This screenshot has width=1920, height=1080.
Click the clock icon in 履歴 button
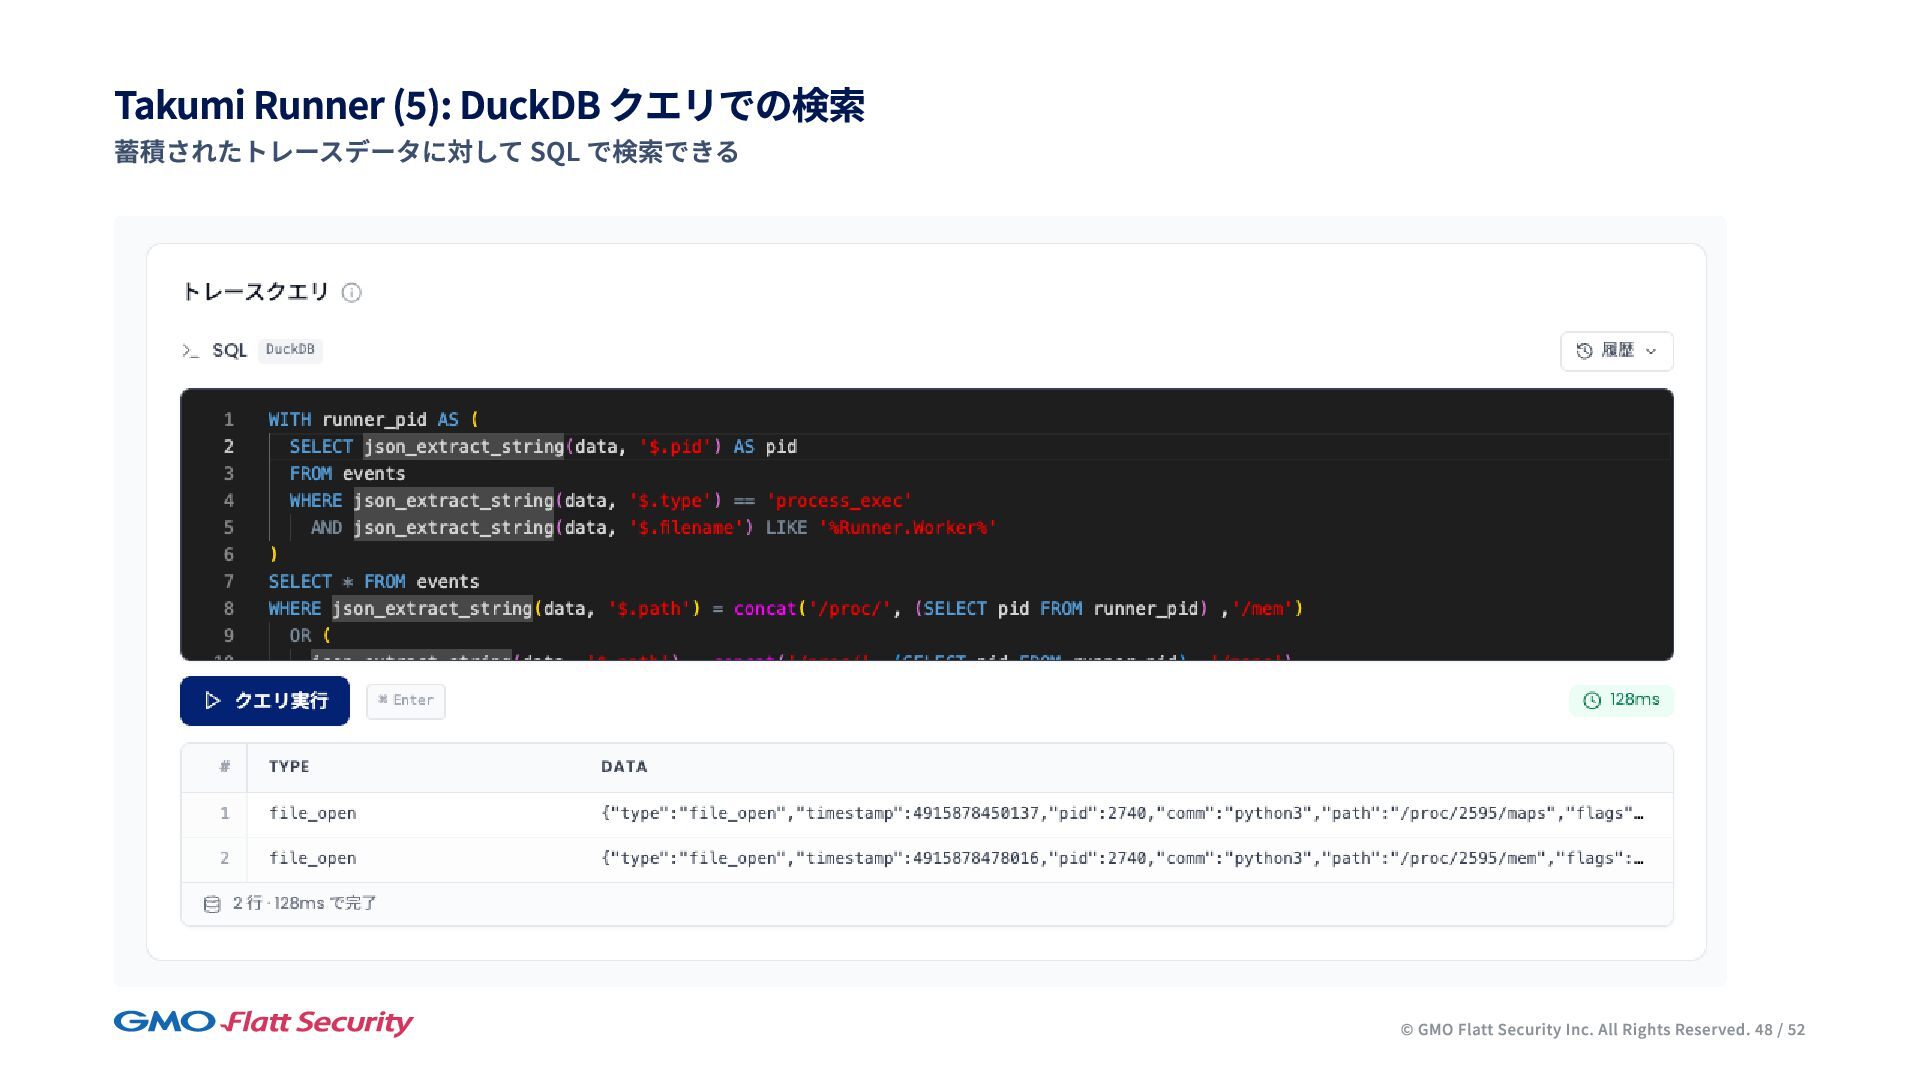tap(1584, 351)
